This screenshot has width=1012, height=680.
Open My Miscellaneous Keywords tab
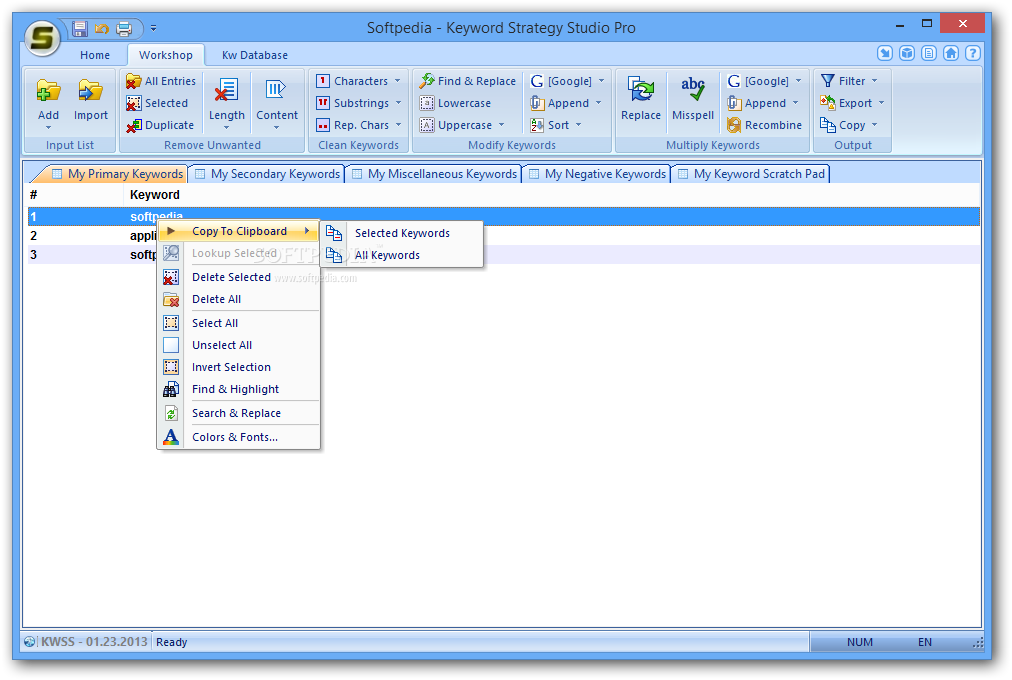pos(435,174)
